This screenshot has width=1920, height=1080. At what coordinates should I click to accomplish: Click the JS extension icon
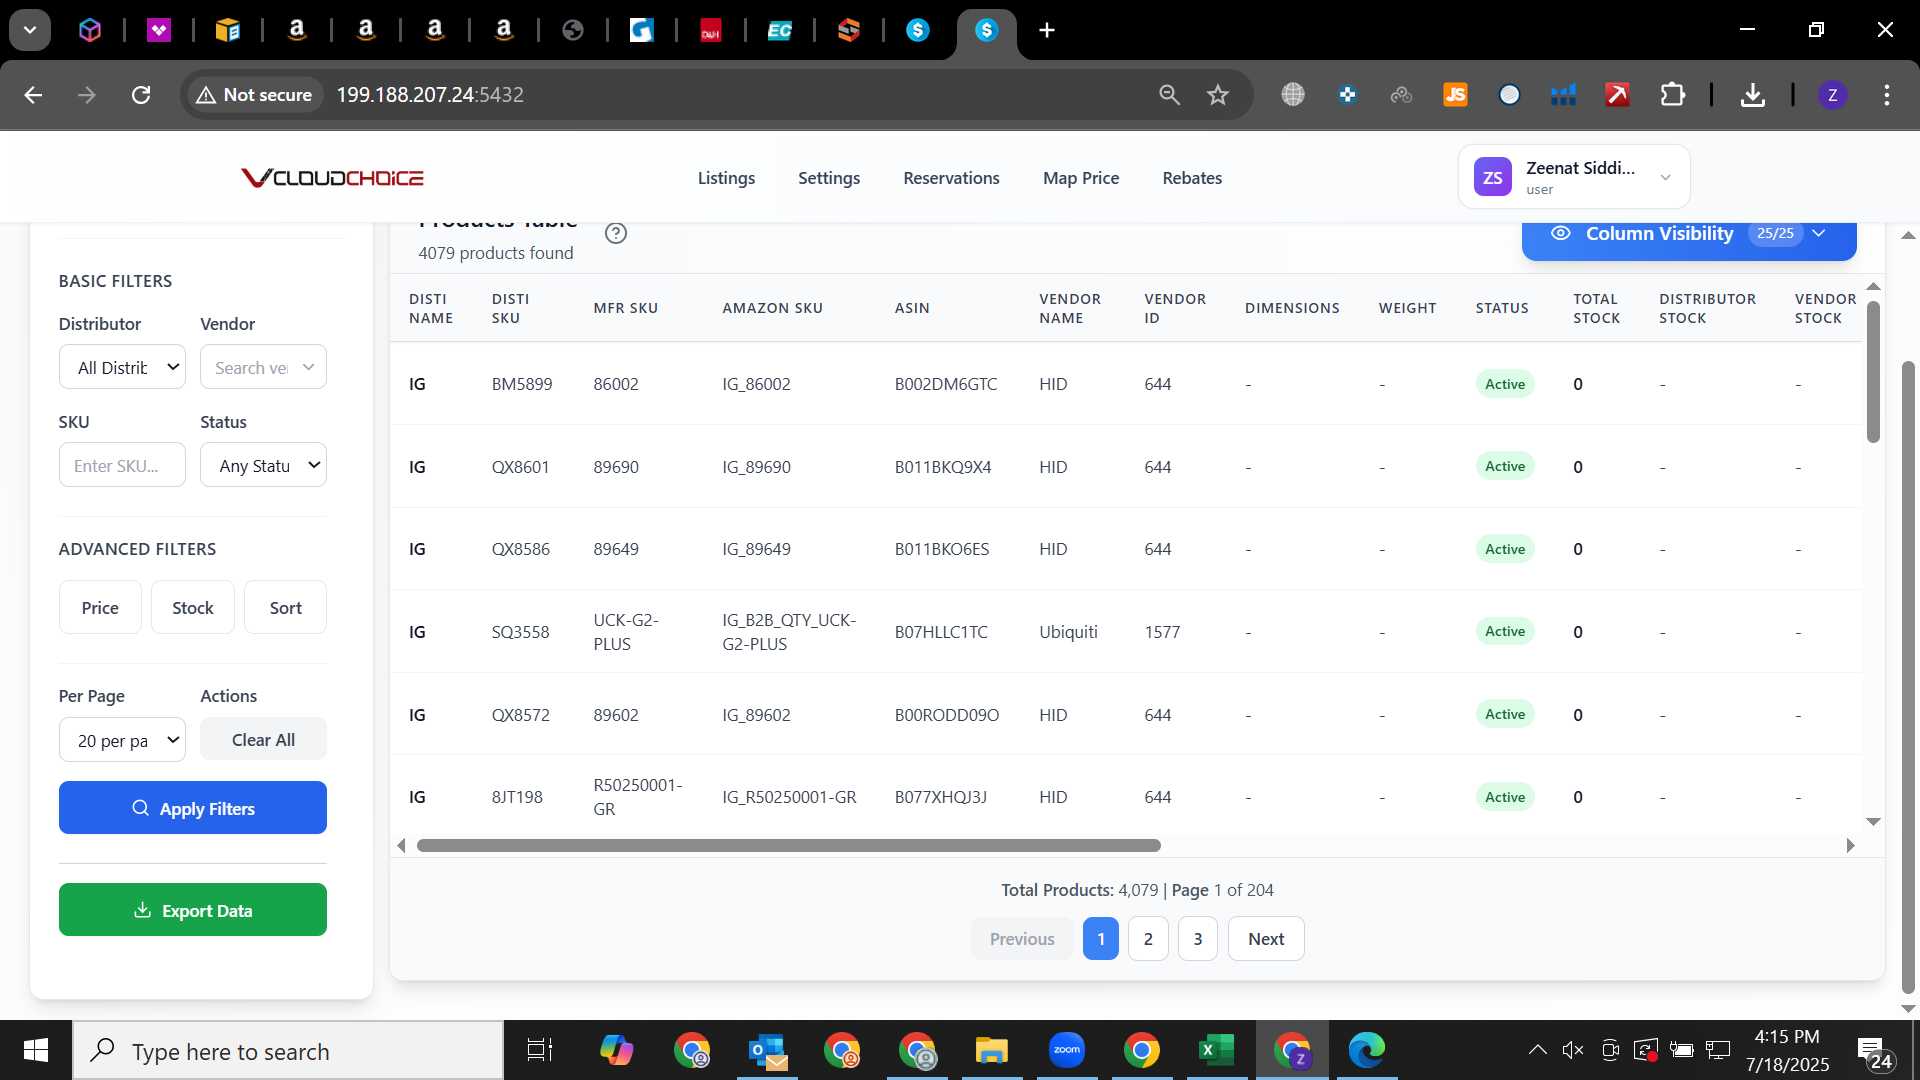[x=1455, y=95]
